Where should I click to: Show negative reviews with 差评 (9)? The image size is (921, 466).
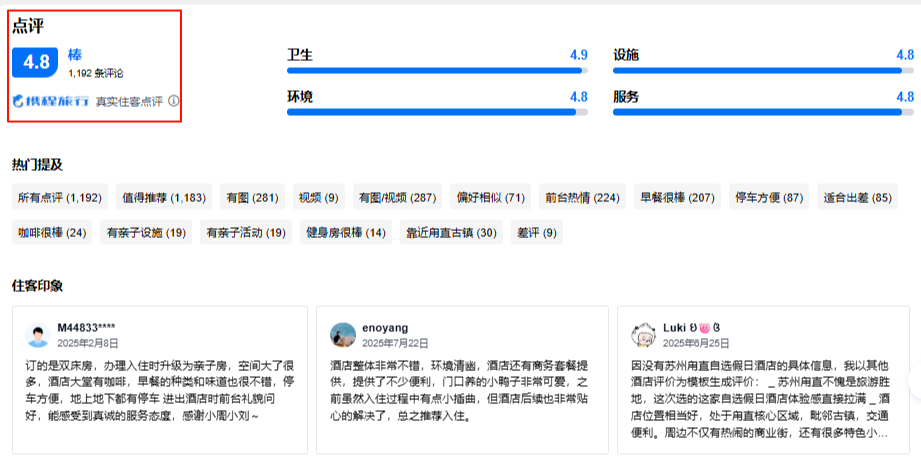point(537,233)
